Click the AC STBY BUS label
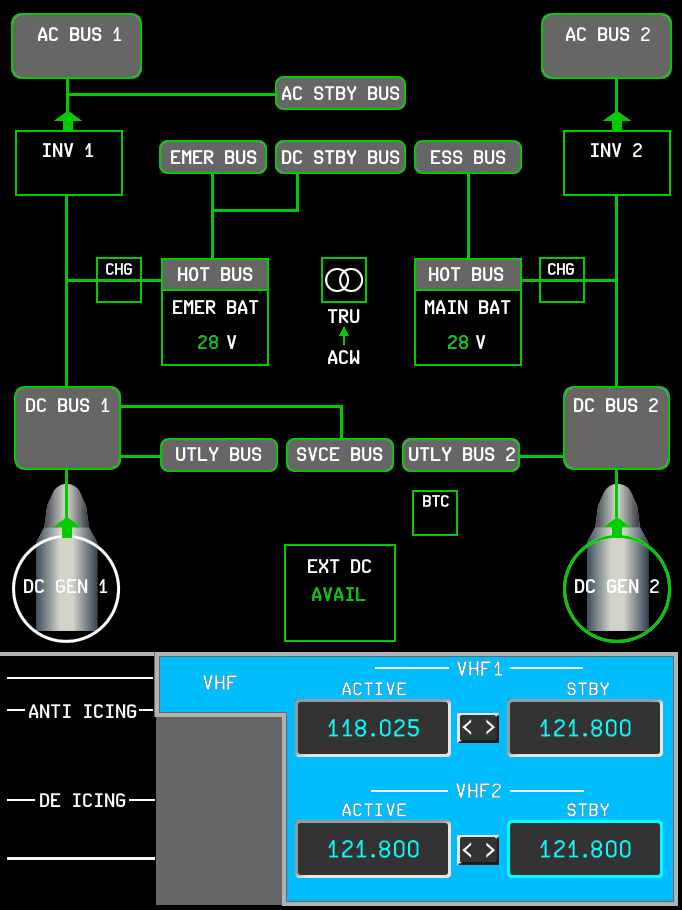 pyautogui.click(x=341, y=94)
